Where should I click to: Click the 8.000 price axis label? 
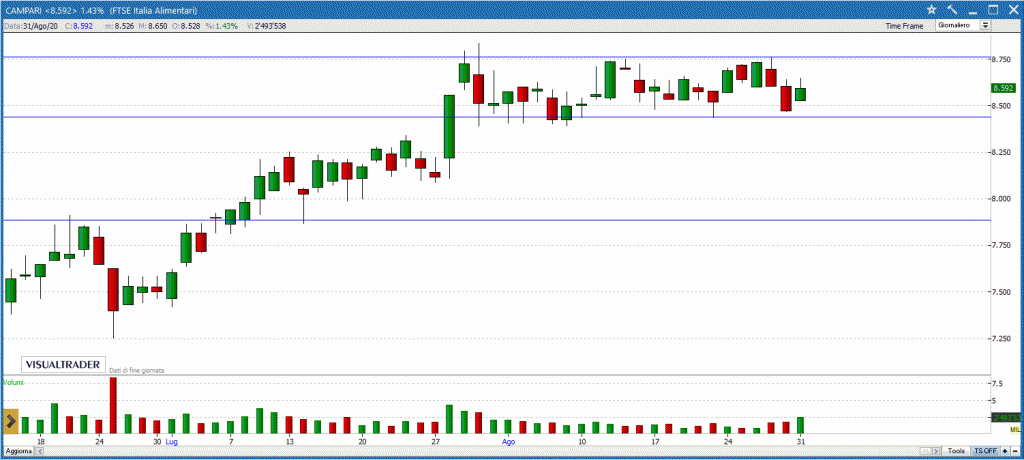(x=1000, y=199)
